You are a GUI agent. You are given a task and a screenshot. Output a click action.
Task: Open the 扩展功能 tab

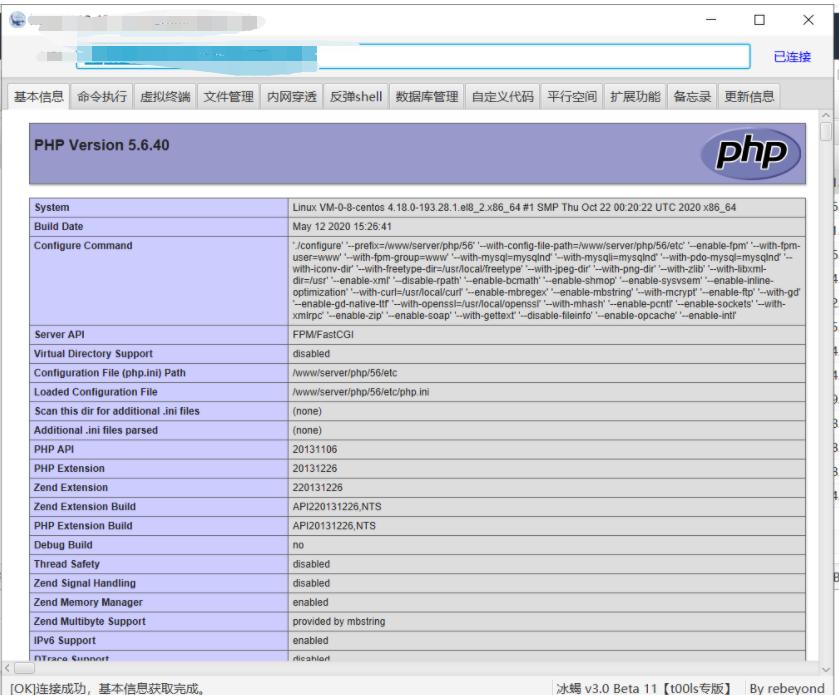635,96
